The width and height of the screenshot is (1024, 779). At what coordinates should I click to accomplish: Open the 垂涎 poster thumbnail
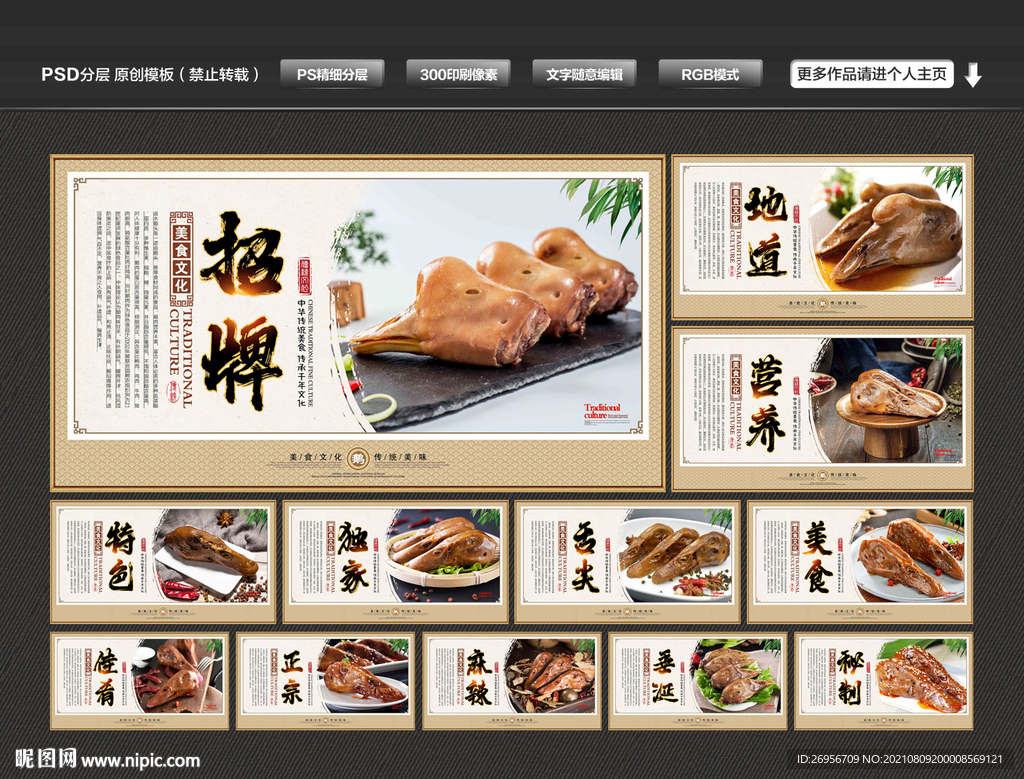tap(697, 681)
